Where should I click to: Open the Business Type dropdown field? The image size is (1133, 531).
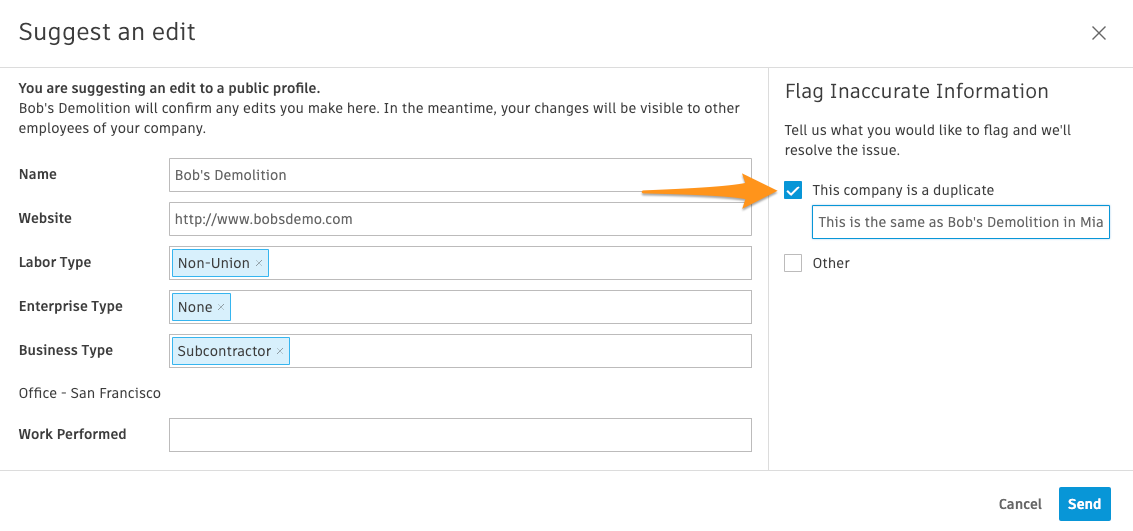coord(520,351)
